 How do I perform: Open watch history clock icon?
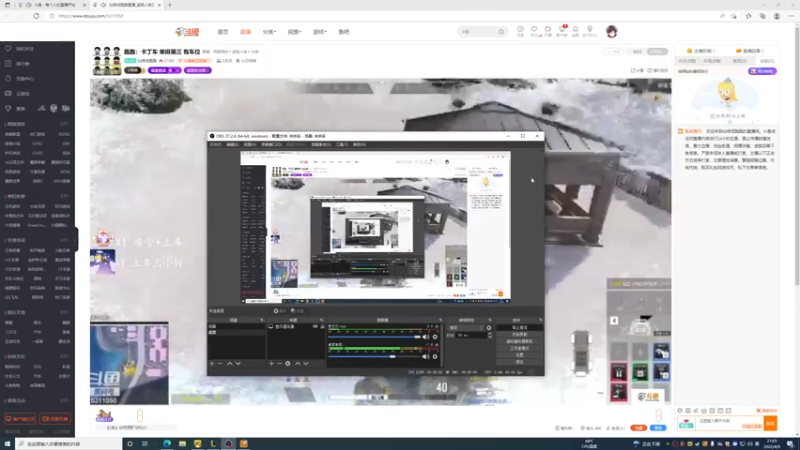[x=520, y=31]
